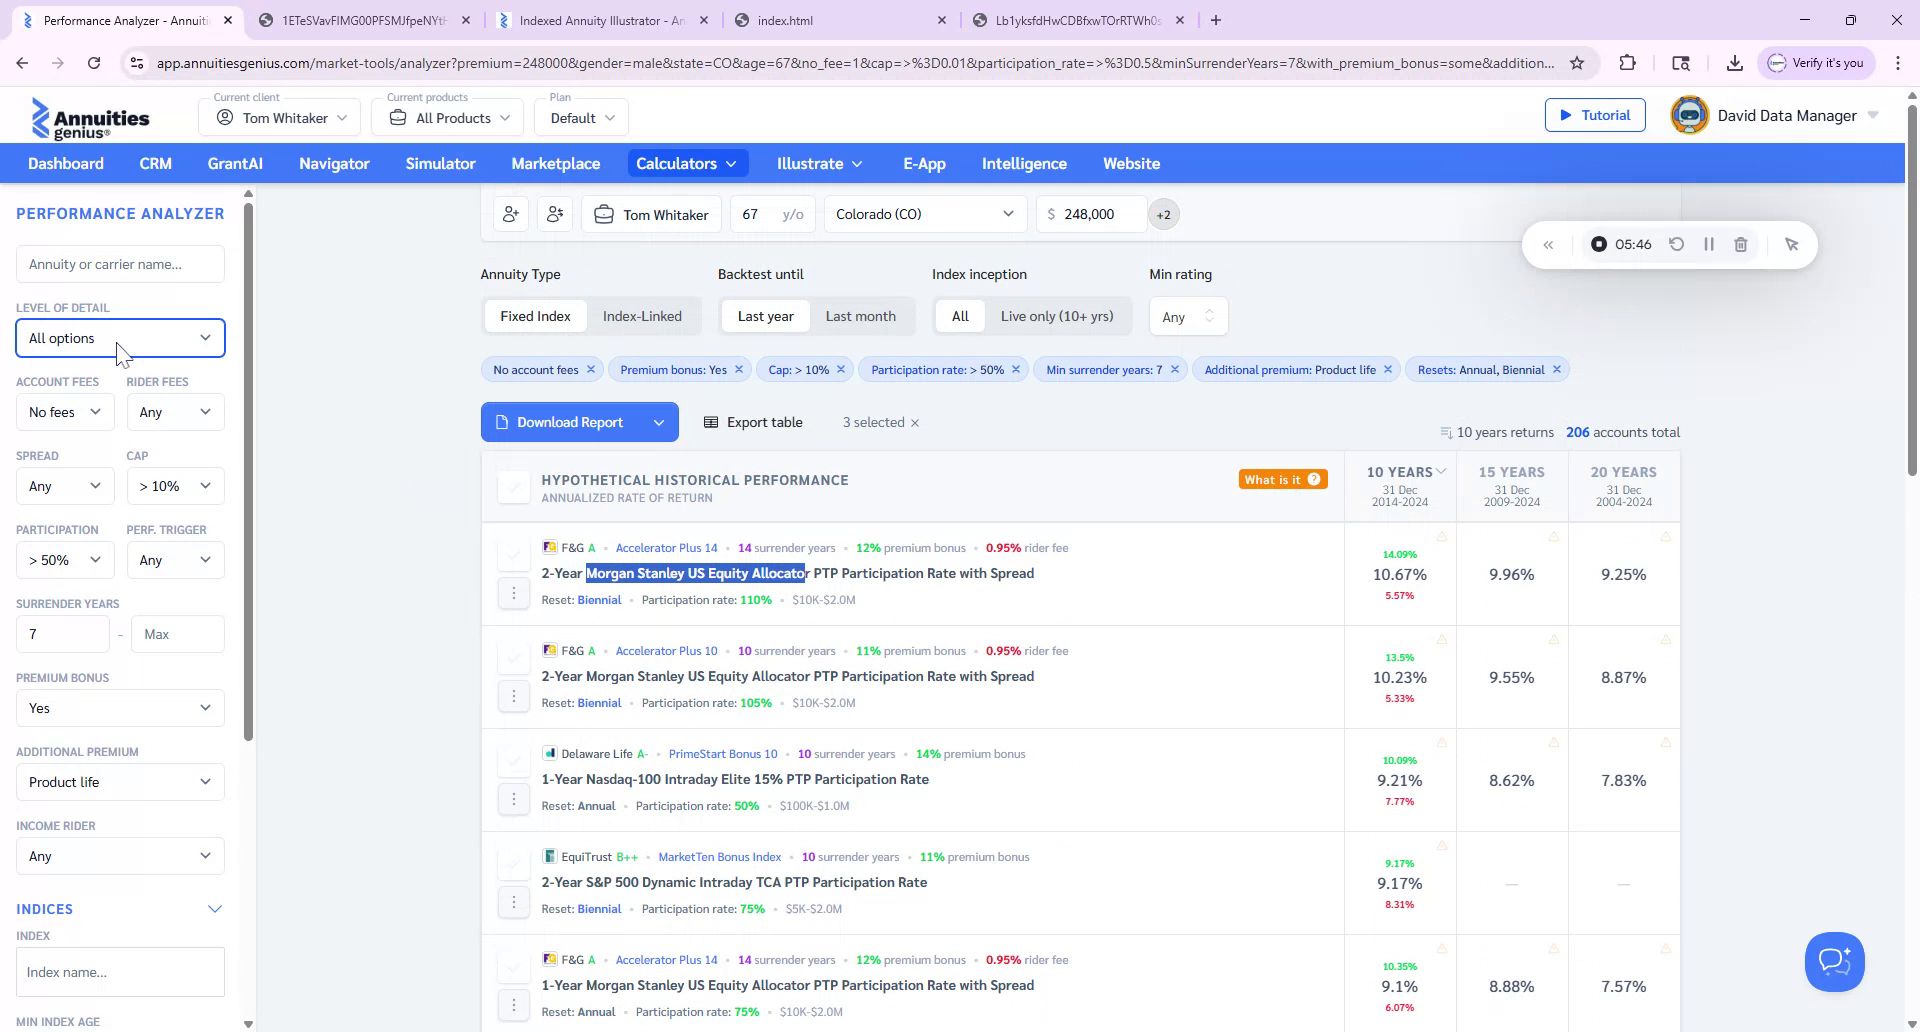Expand the Premium Bonus dropdown showing Yes
The width and height of the screenshot is (1920, 1032).
coord(119,708)
